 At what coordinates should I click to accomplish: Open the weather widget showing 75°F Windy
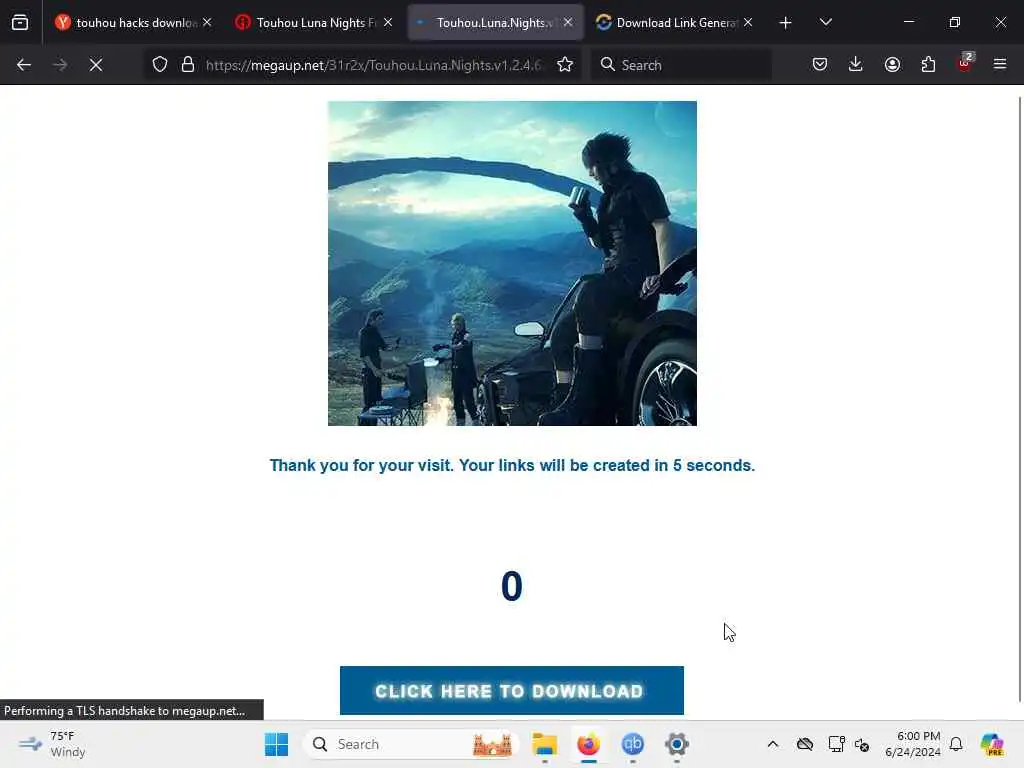(52, 744)
